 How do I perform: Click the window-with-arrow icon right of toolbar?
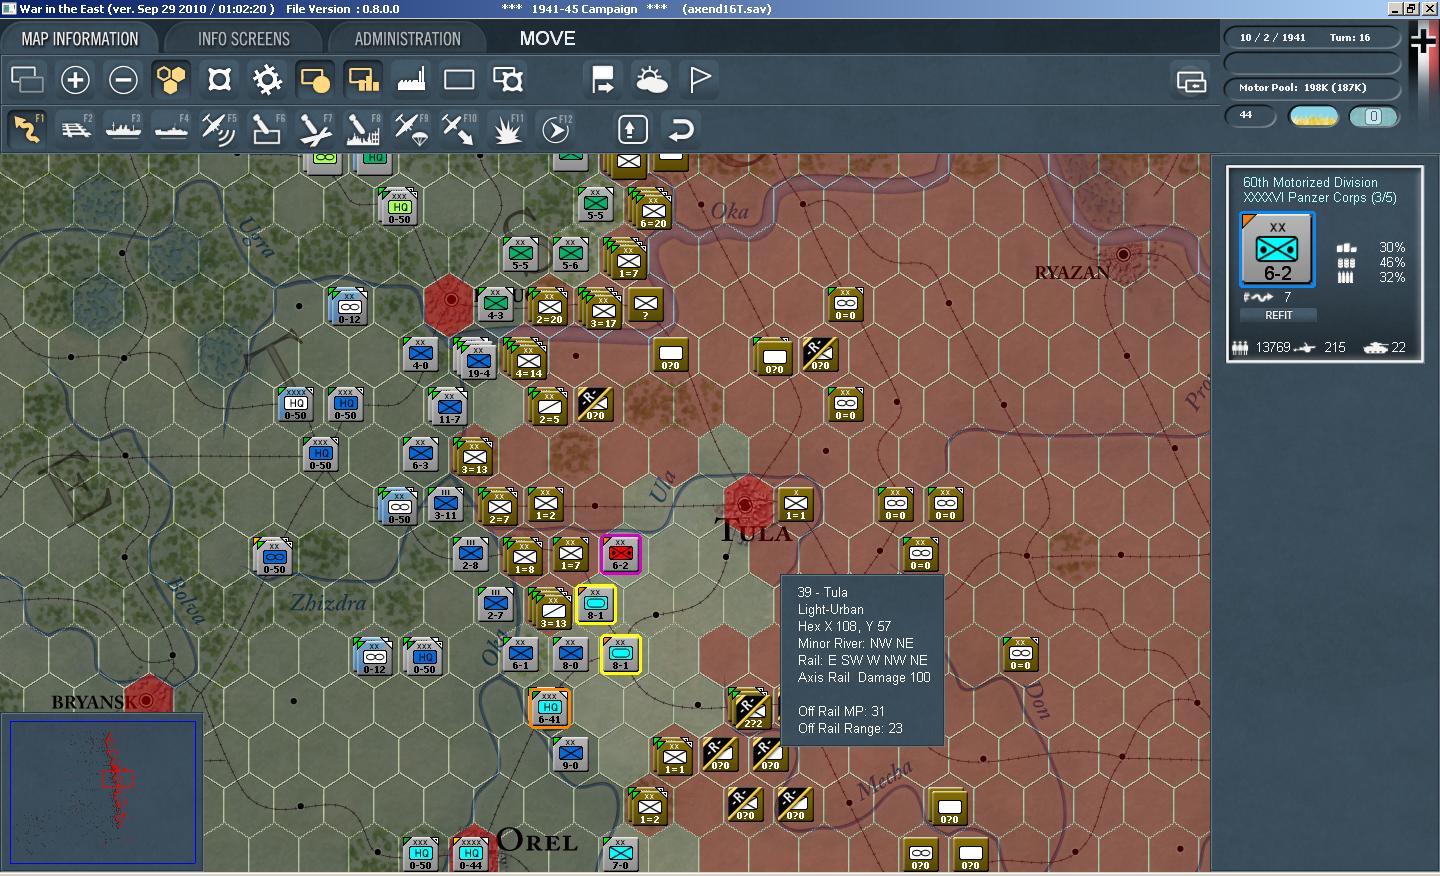(1191, 81)
